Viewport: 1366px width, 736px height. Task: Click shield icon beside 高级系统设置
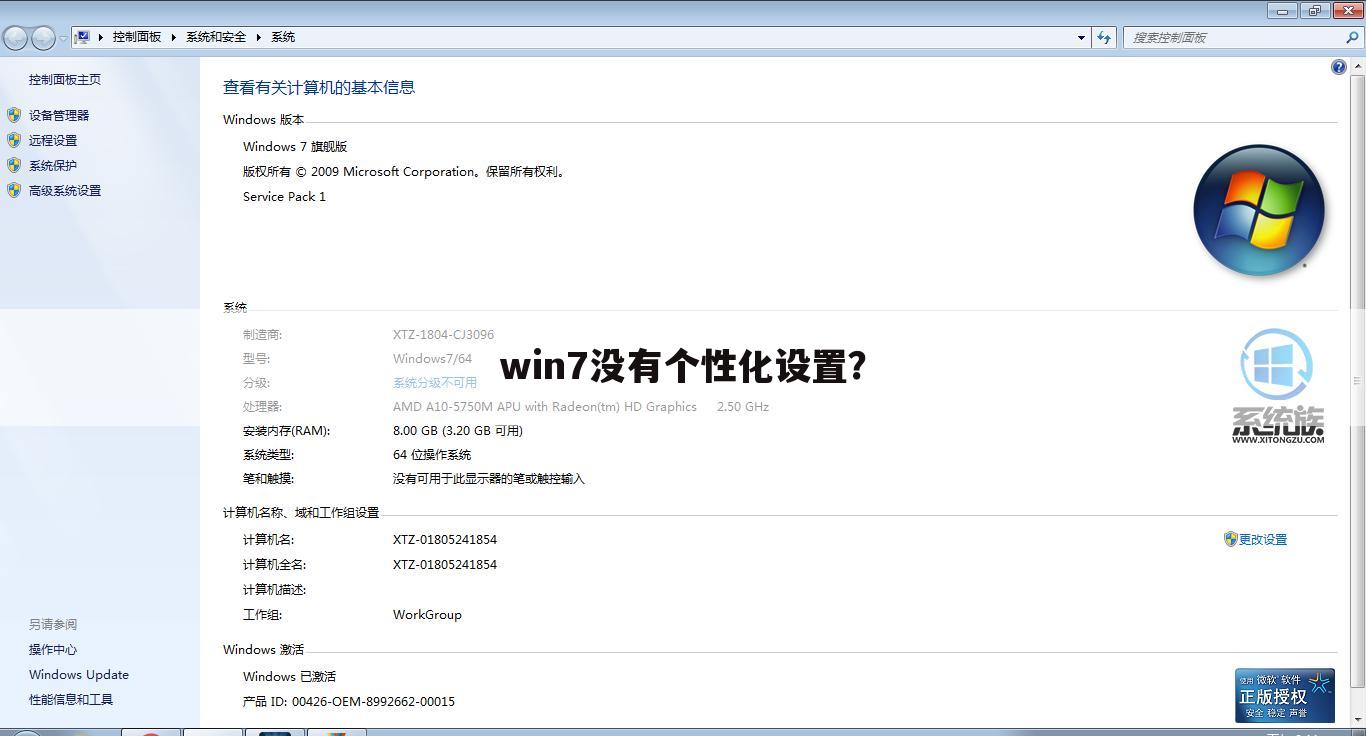coord(14,190)
